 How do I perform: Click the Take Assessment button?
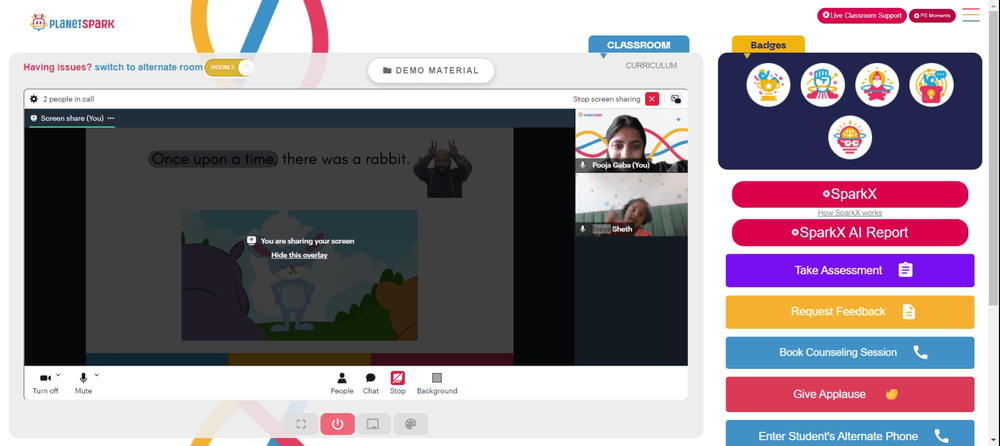pos(849,271)
